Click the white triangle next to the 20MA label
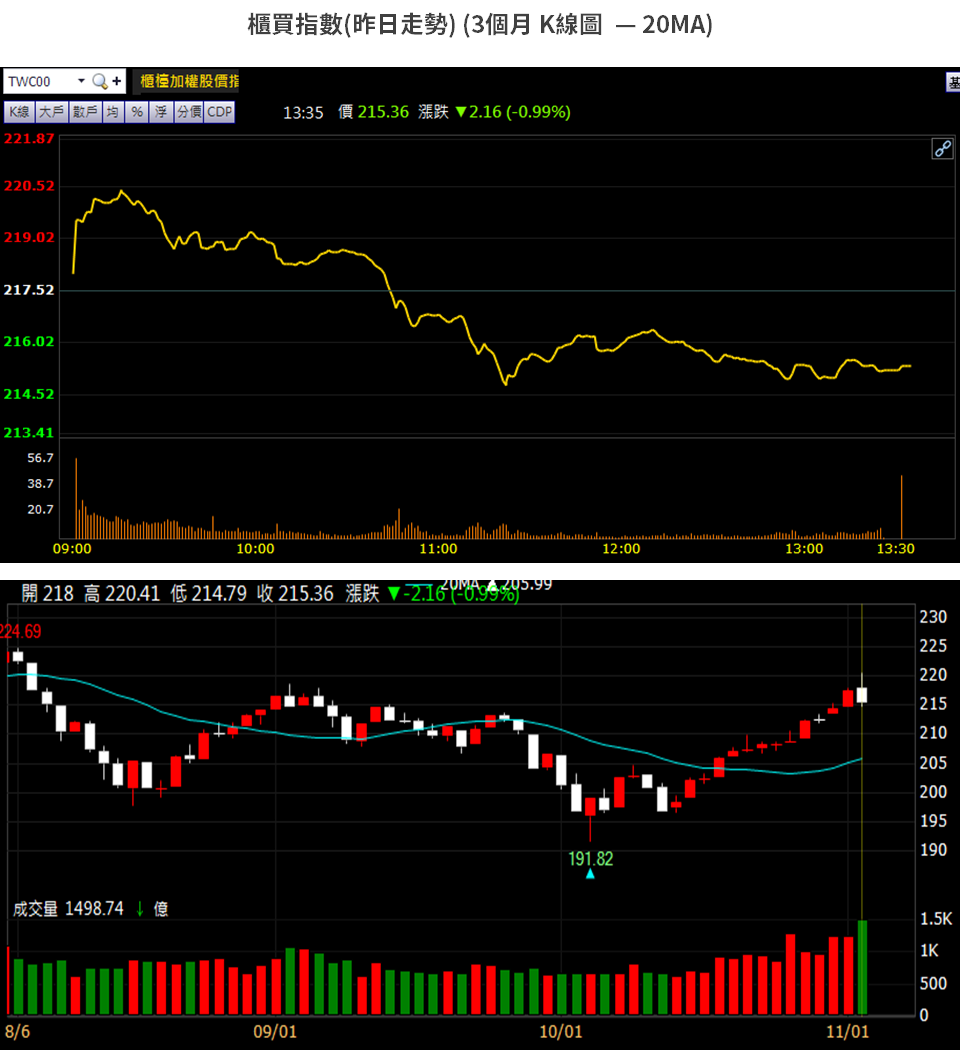The image size is (960, 1050). point(491,585)
